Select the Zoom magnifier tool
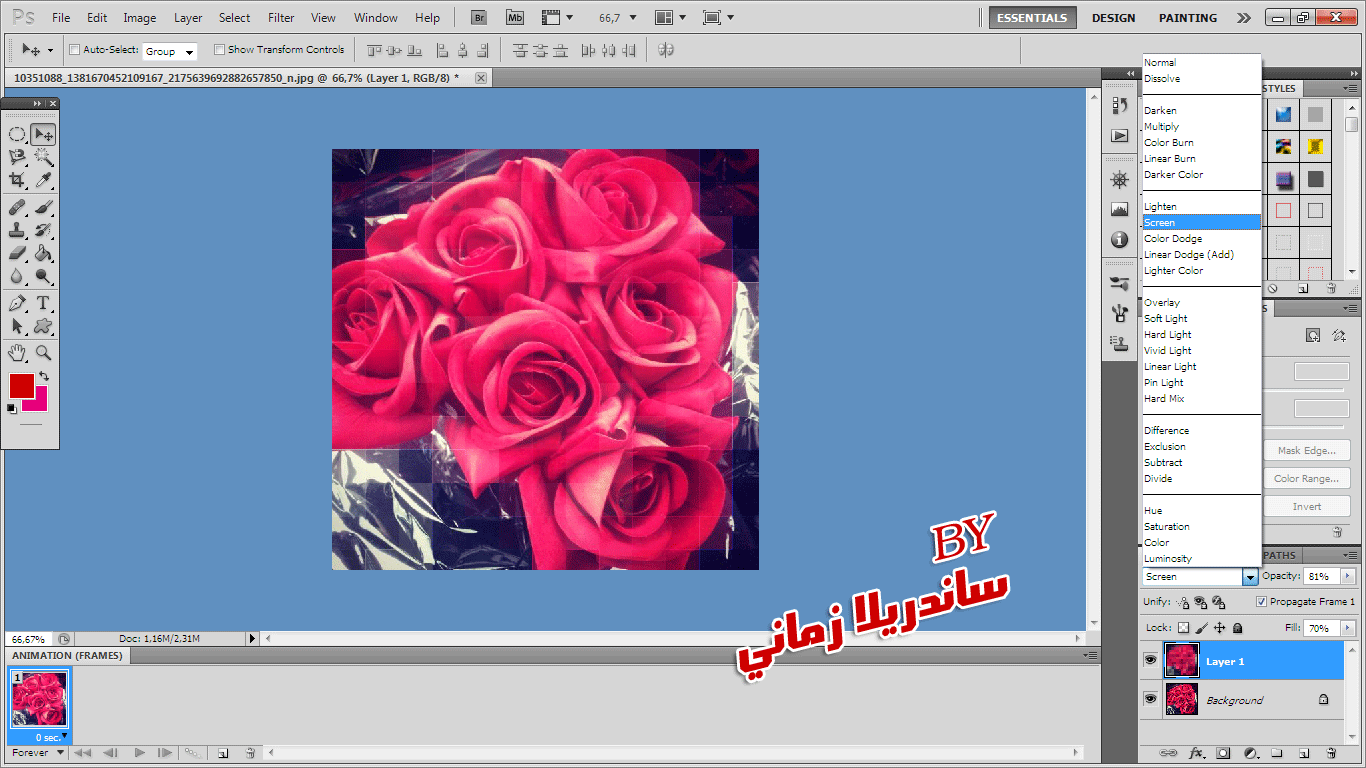Screen dimensions: 1366x768 43,352
